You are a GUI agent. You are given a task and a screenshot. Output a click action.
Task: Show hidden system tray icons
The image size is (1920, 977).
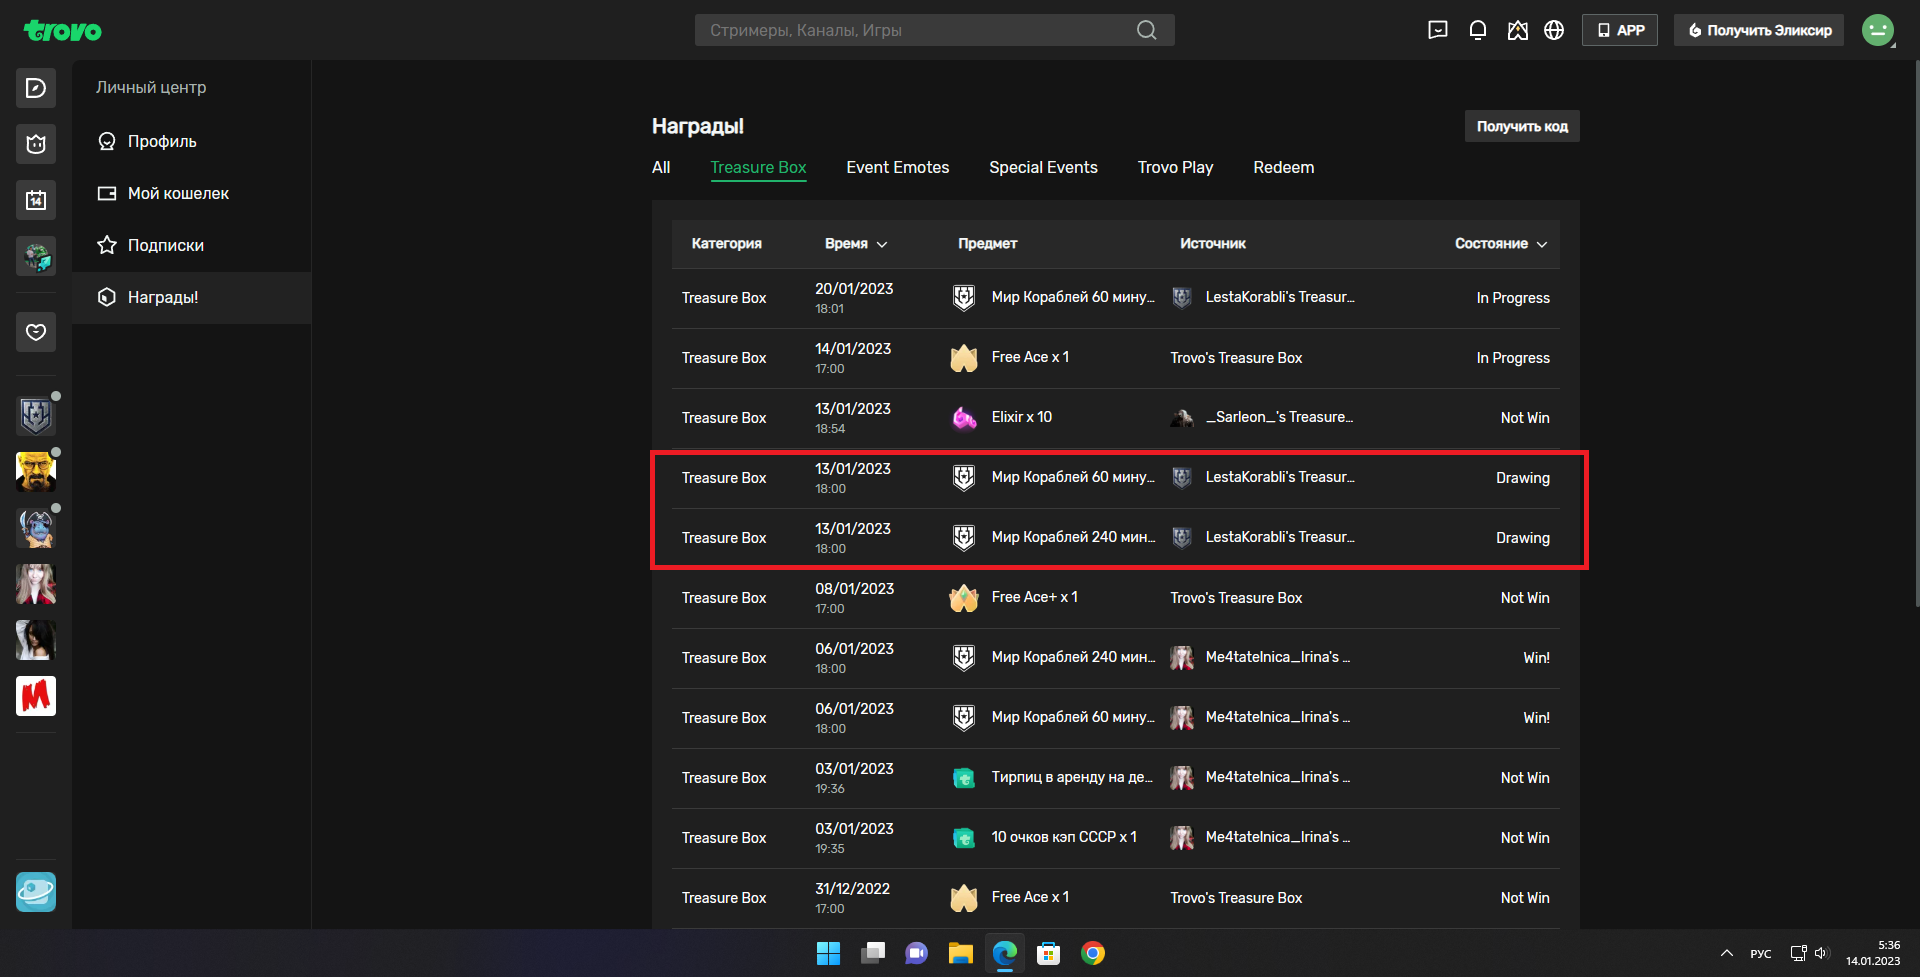tap(1726, 953)
